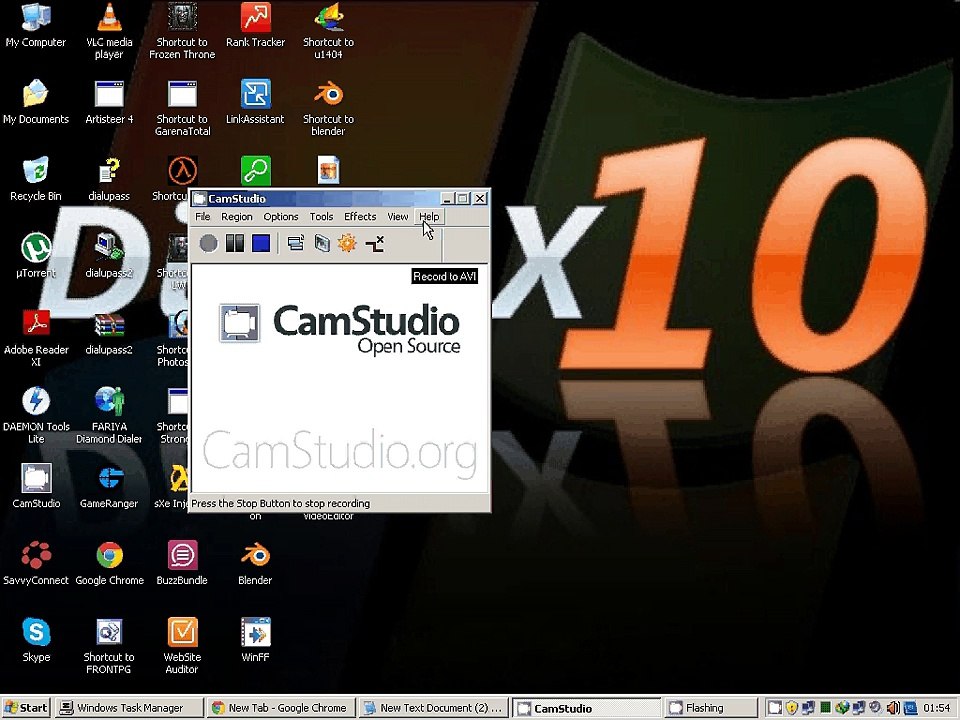
Task: Click the toggle view windows icon
Action: tap(295, 243)
